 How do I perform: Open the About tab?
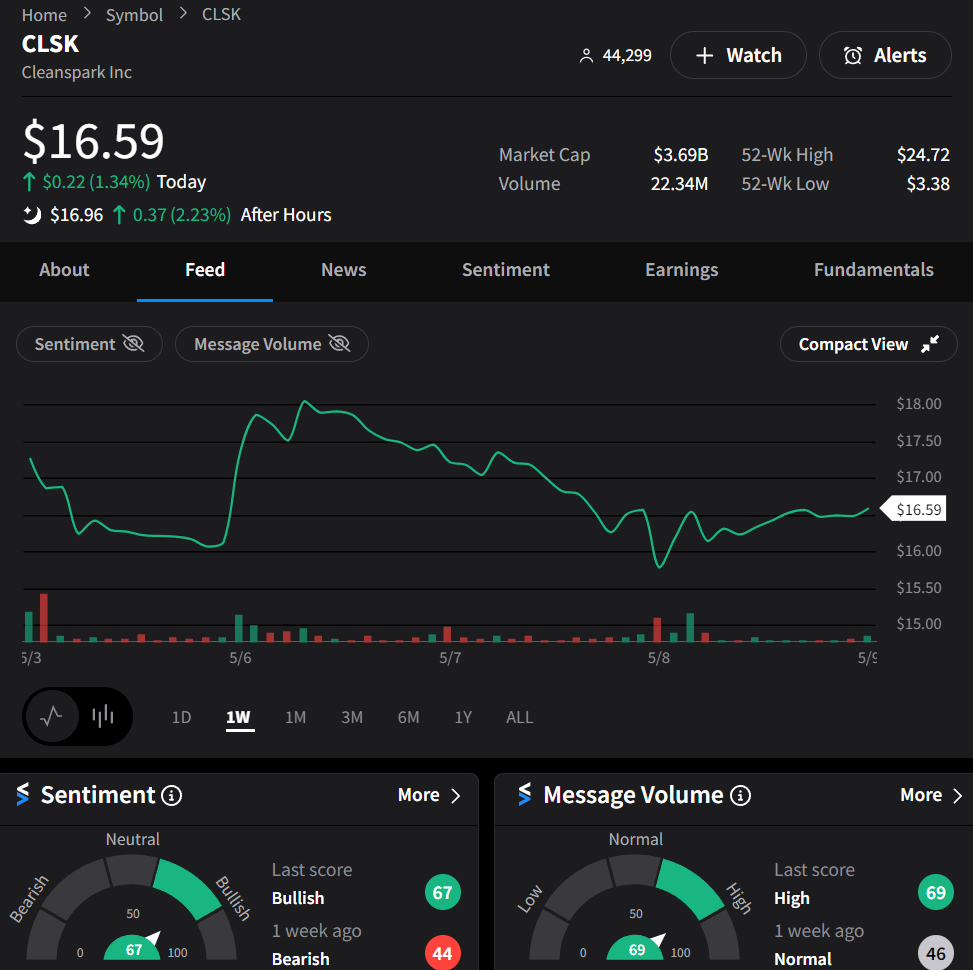tap(65, 270)
